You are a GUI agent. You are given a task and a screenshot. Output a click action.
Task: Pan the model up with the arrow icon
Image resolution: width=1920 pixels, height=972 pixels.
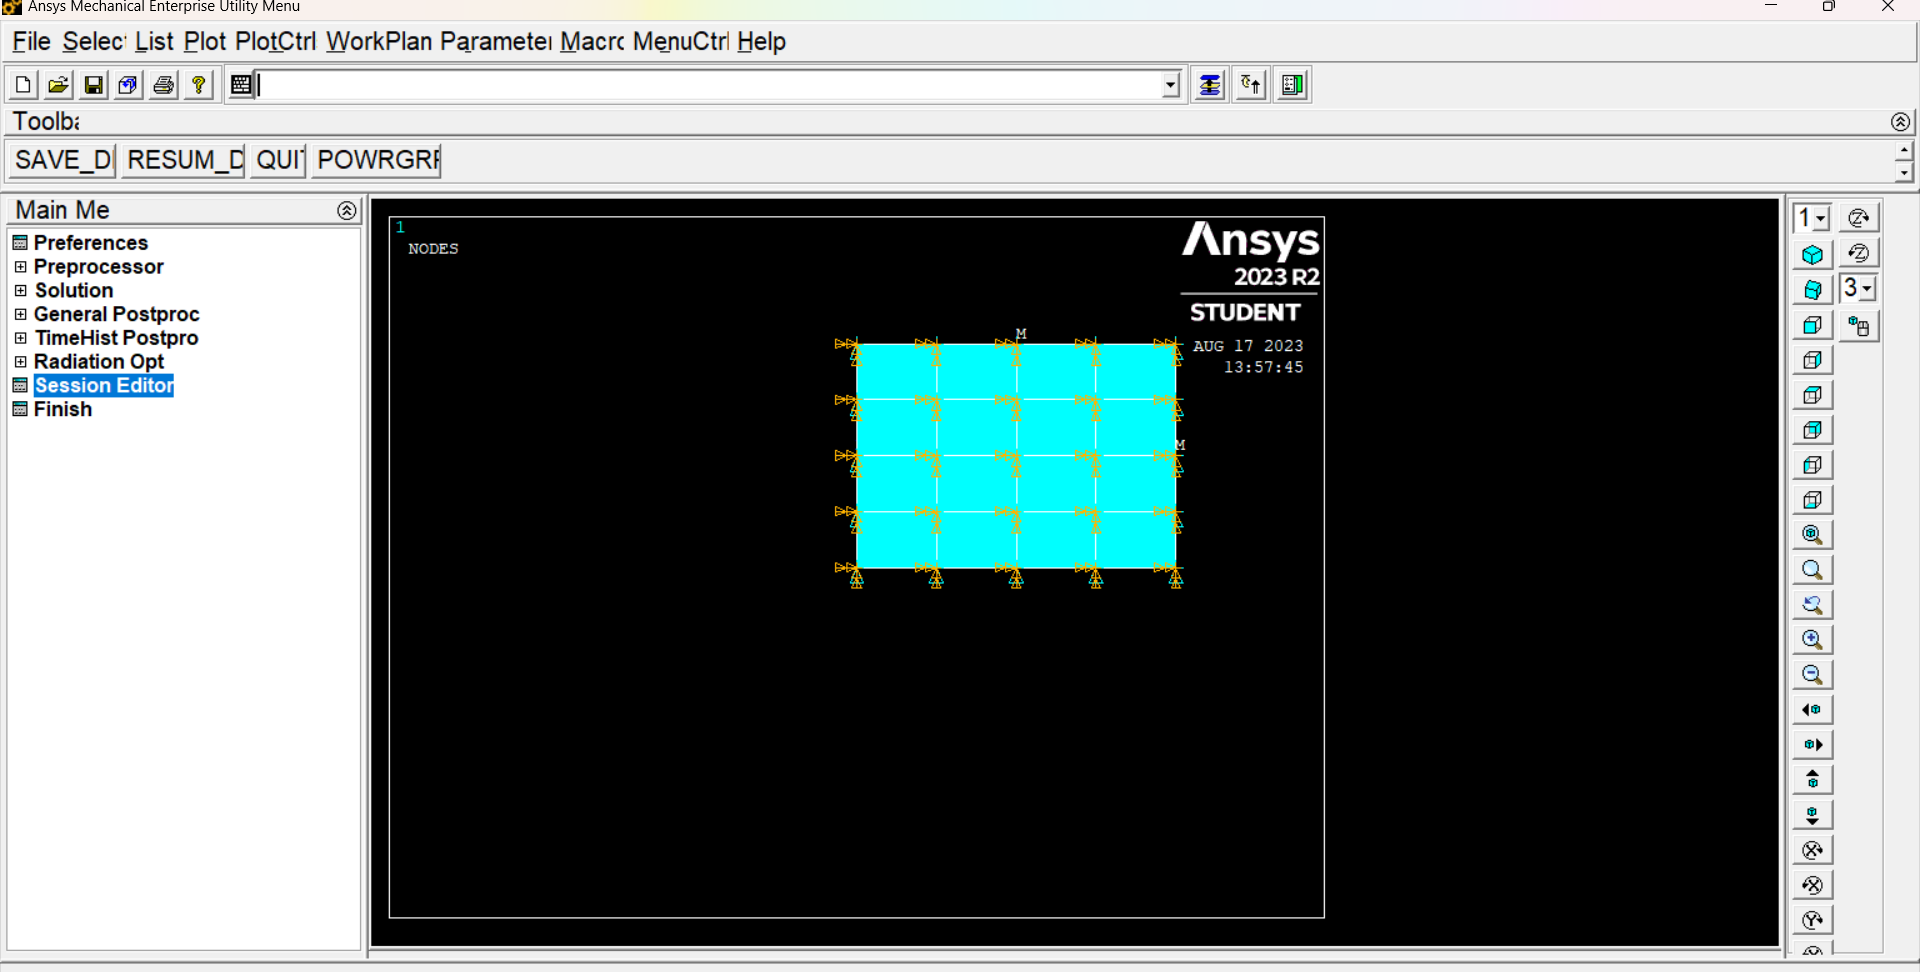click(x=1812, y=780)
